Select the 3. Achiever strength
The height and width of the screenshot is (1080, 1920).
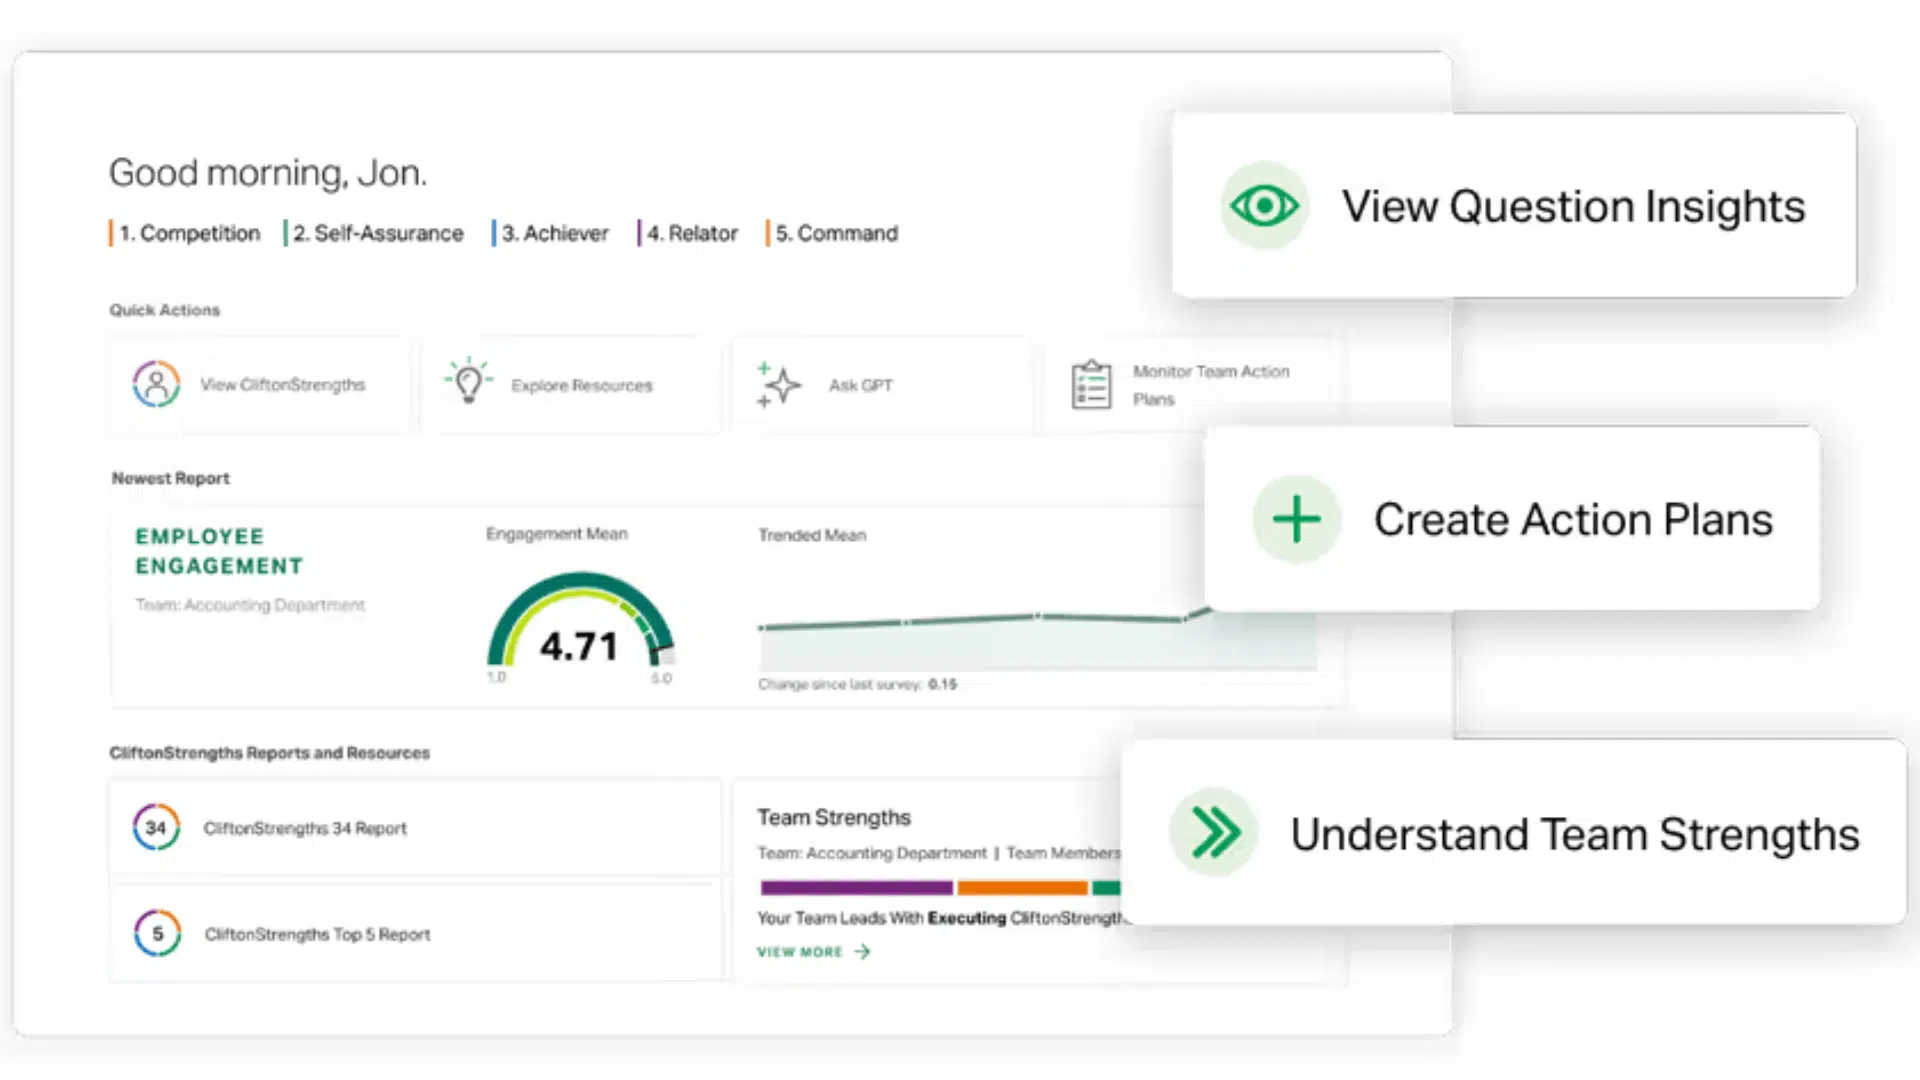(x=550, y=233)
